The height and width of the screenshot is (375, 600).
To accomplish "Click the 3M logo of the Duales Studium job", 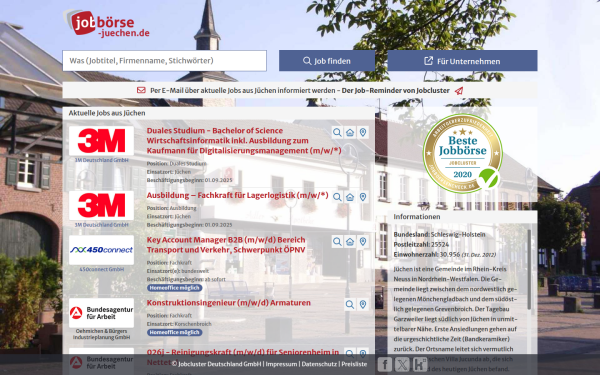I will click(101, 141).
